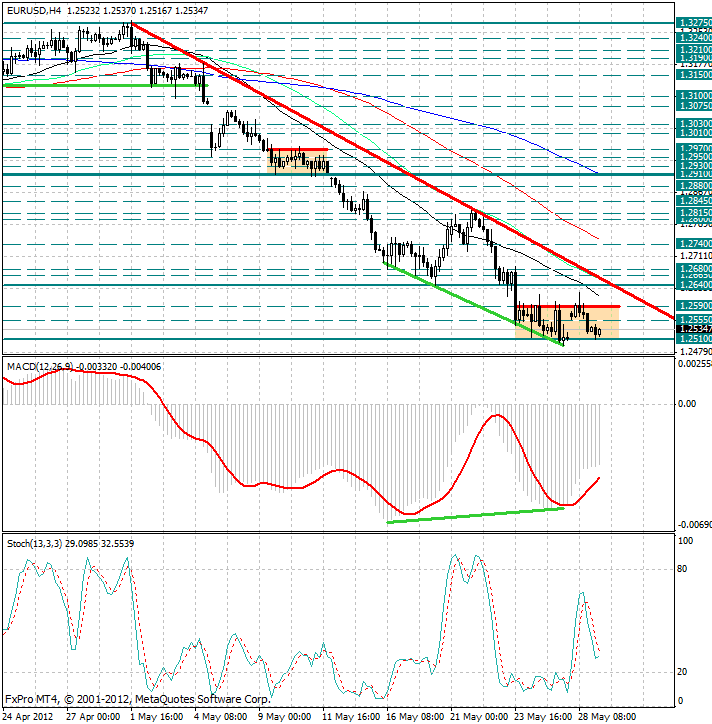Select the stochastic 80 level label

coord(682,569)
